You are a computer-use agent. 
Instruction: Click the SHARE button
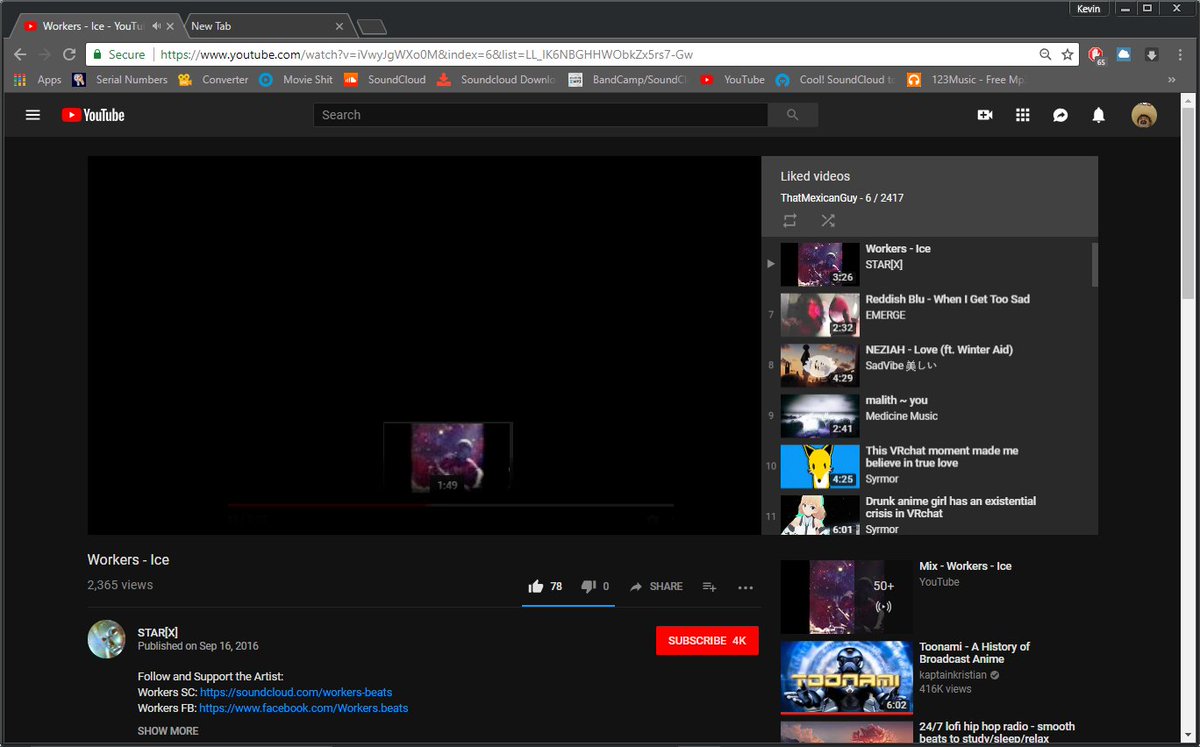pyautogui.click(x=656, y=587)
